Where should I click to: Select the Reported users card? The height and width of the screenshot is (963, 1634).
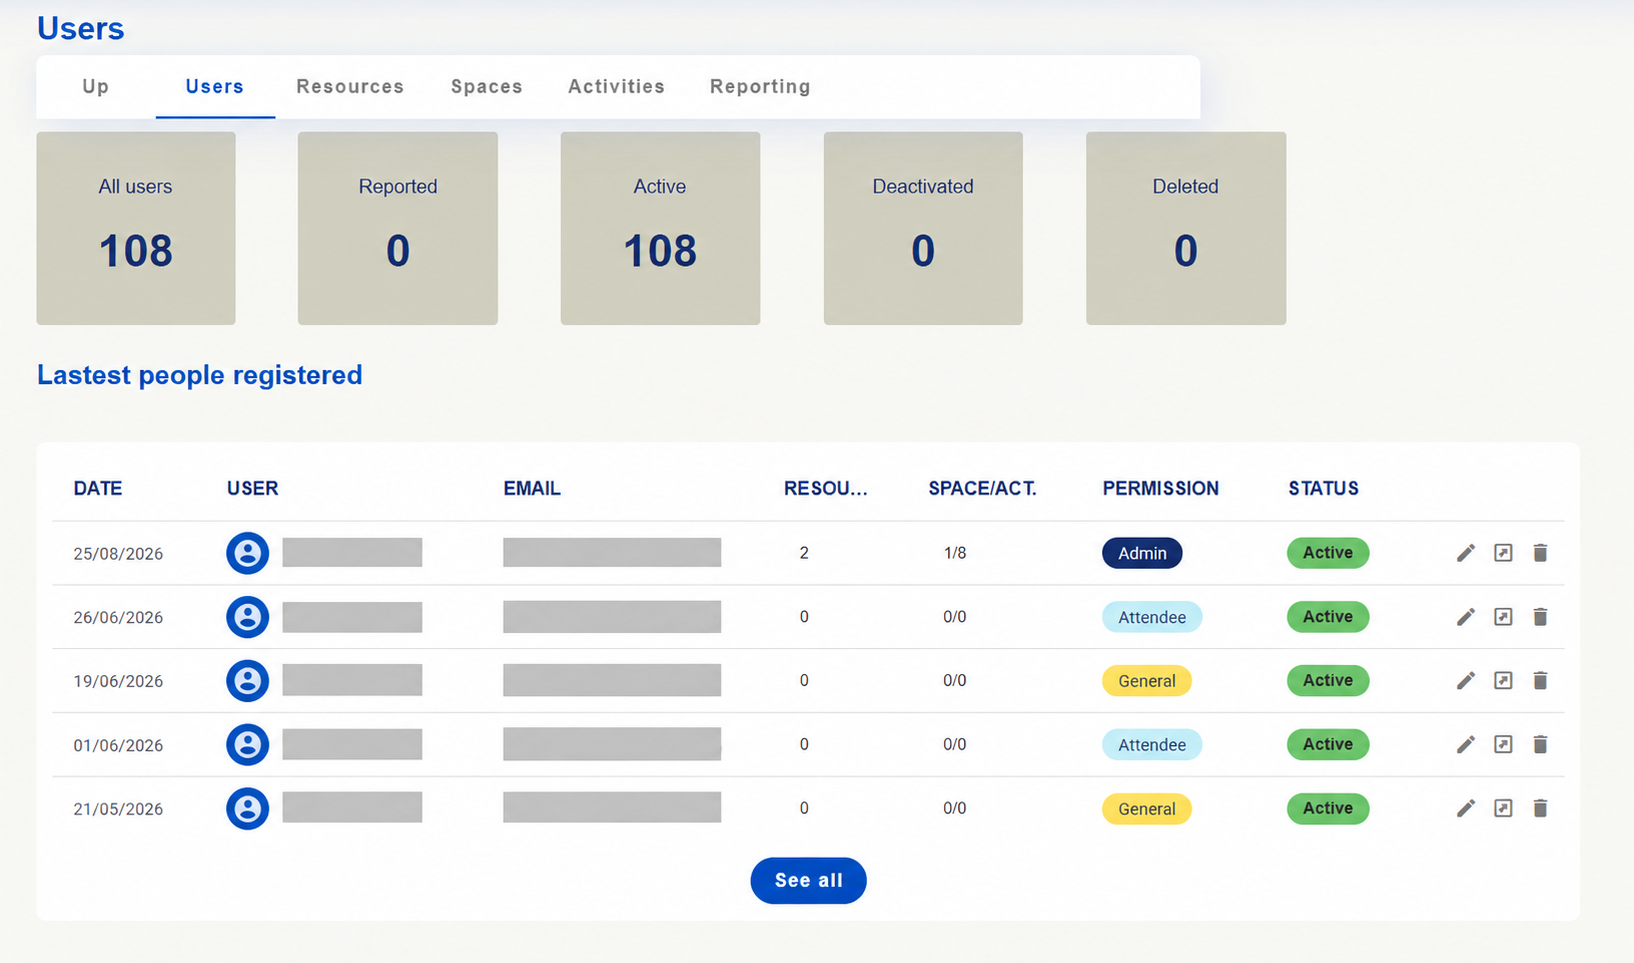coord(398,228)
